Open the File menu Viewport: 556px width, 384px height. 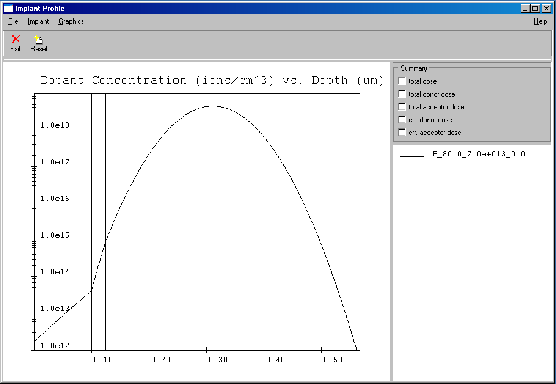click(x=13, y=22)
